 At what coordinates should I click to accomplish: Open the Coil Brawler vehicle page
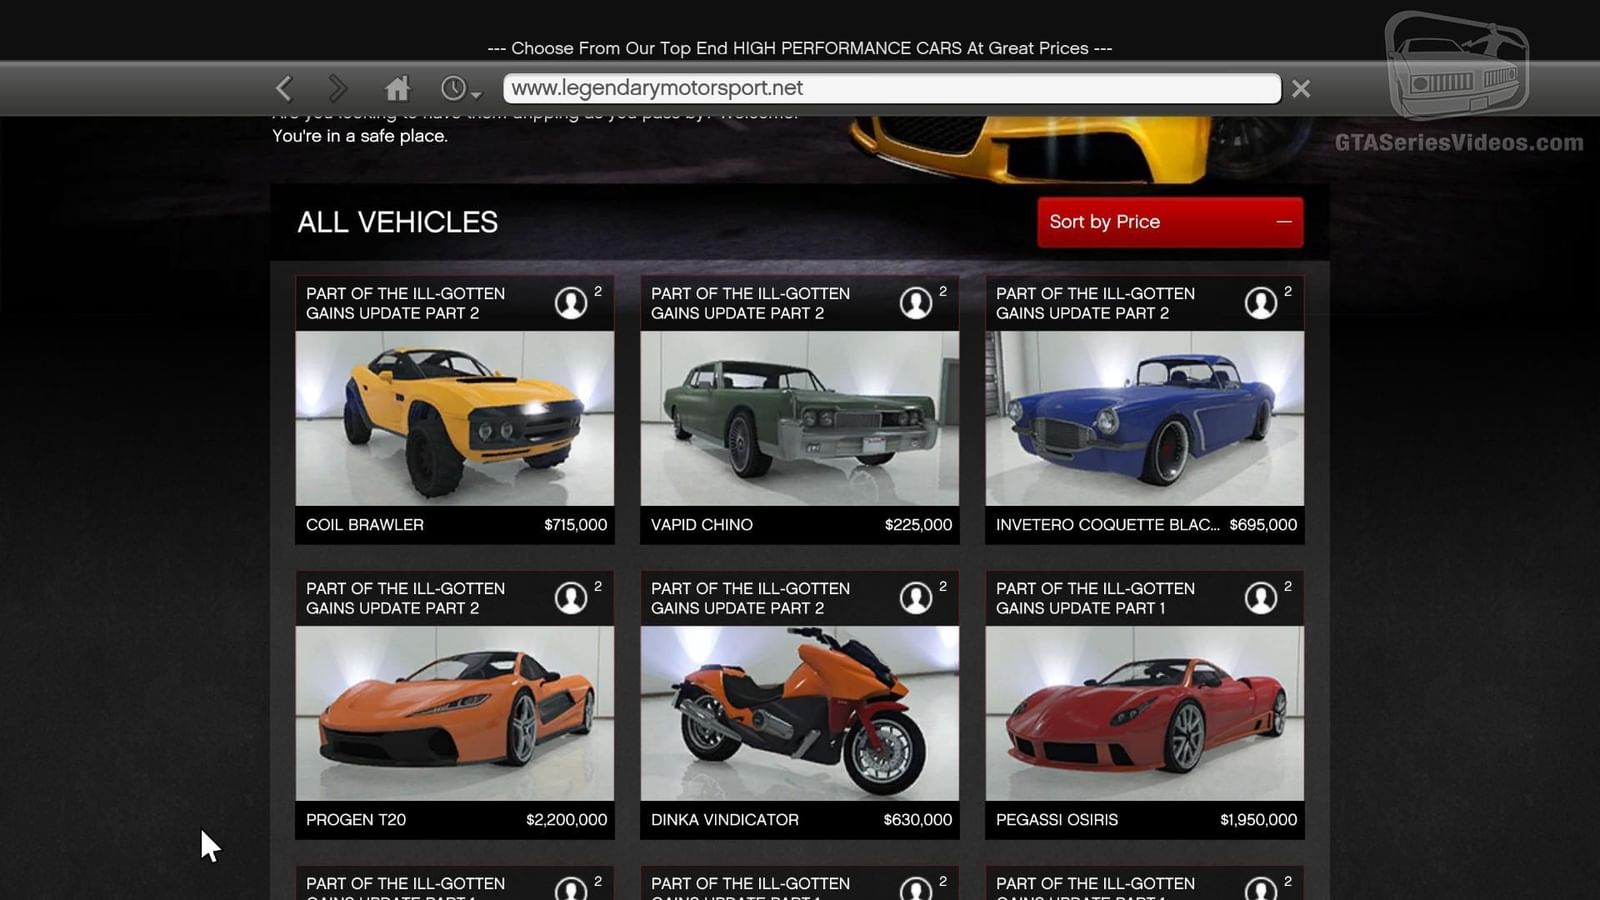click(455, 418)
